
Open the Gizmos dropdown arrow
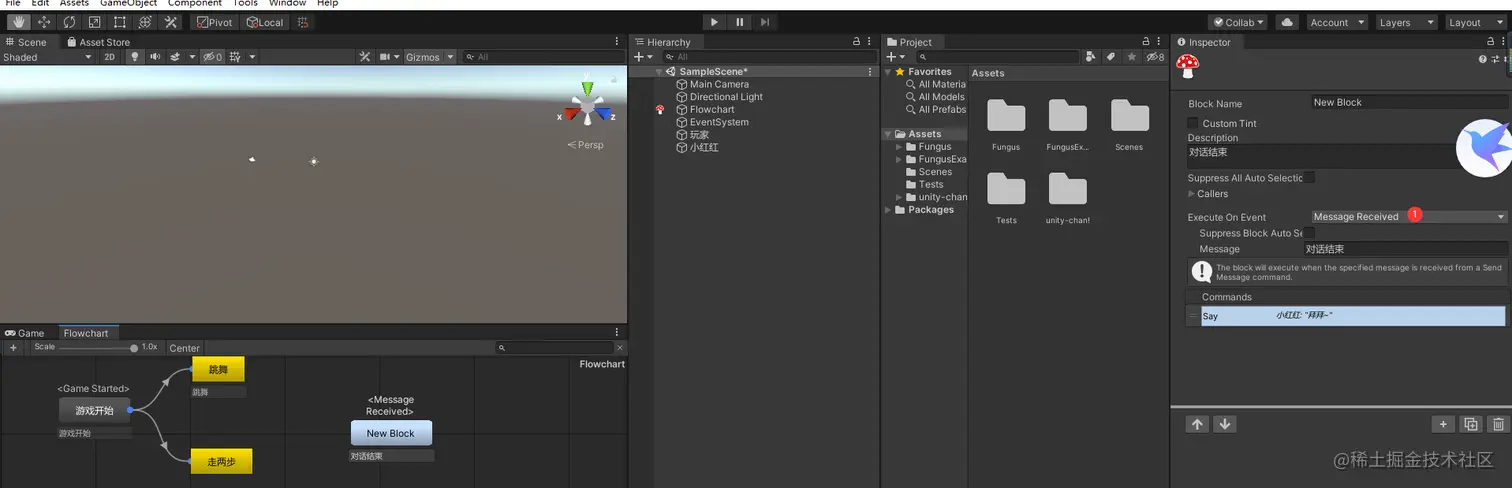450,57
